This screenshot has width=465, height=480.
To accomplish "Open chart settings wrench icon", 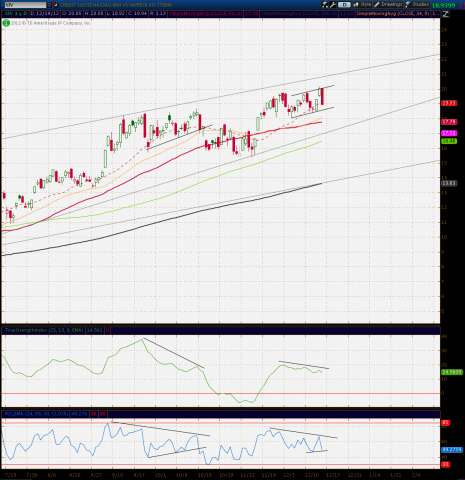I will pyautogui.click(x=333, y=5).
